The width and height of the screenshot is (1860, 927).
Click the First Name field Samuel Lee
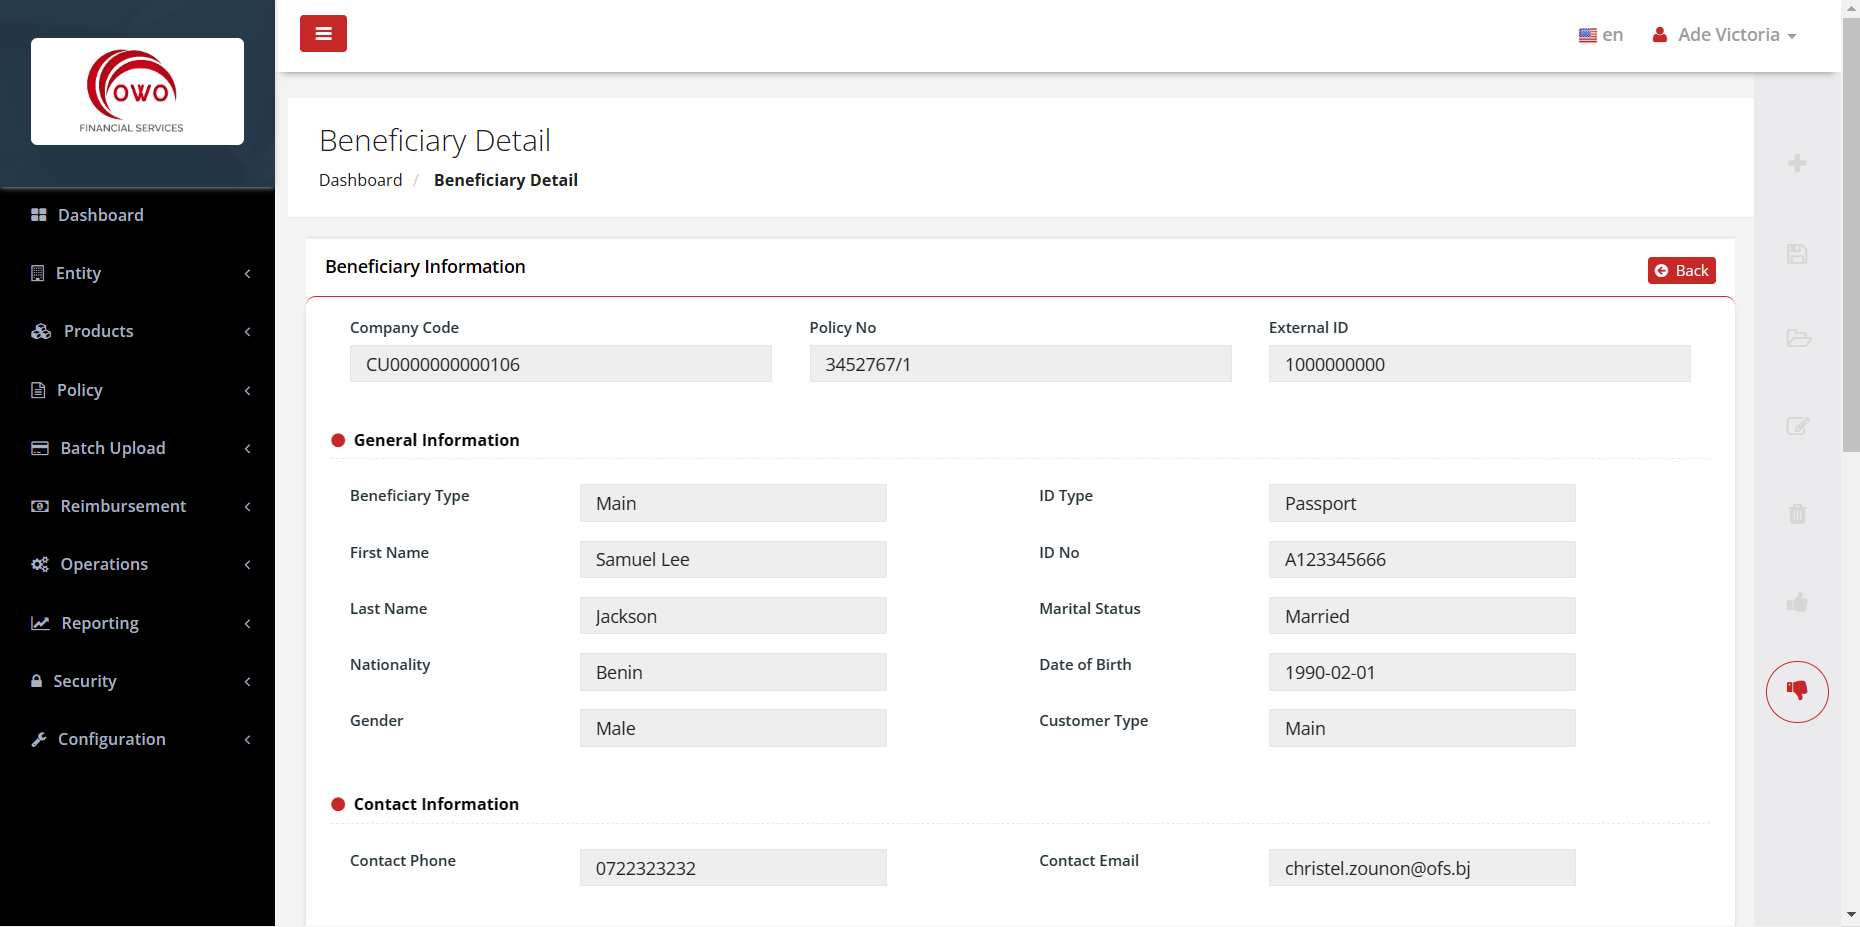coord(733,559)
